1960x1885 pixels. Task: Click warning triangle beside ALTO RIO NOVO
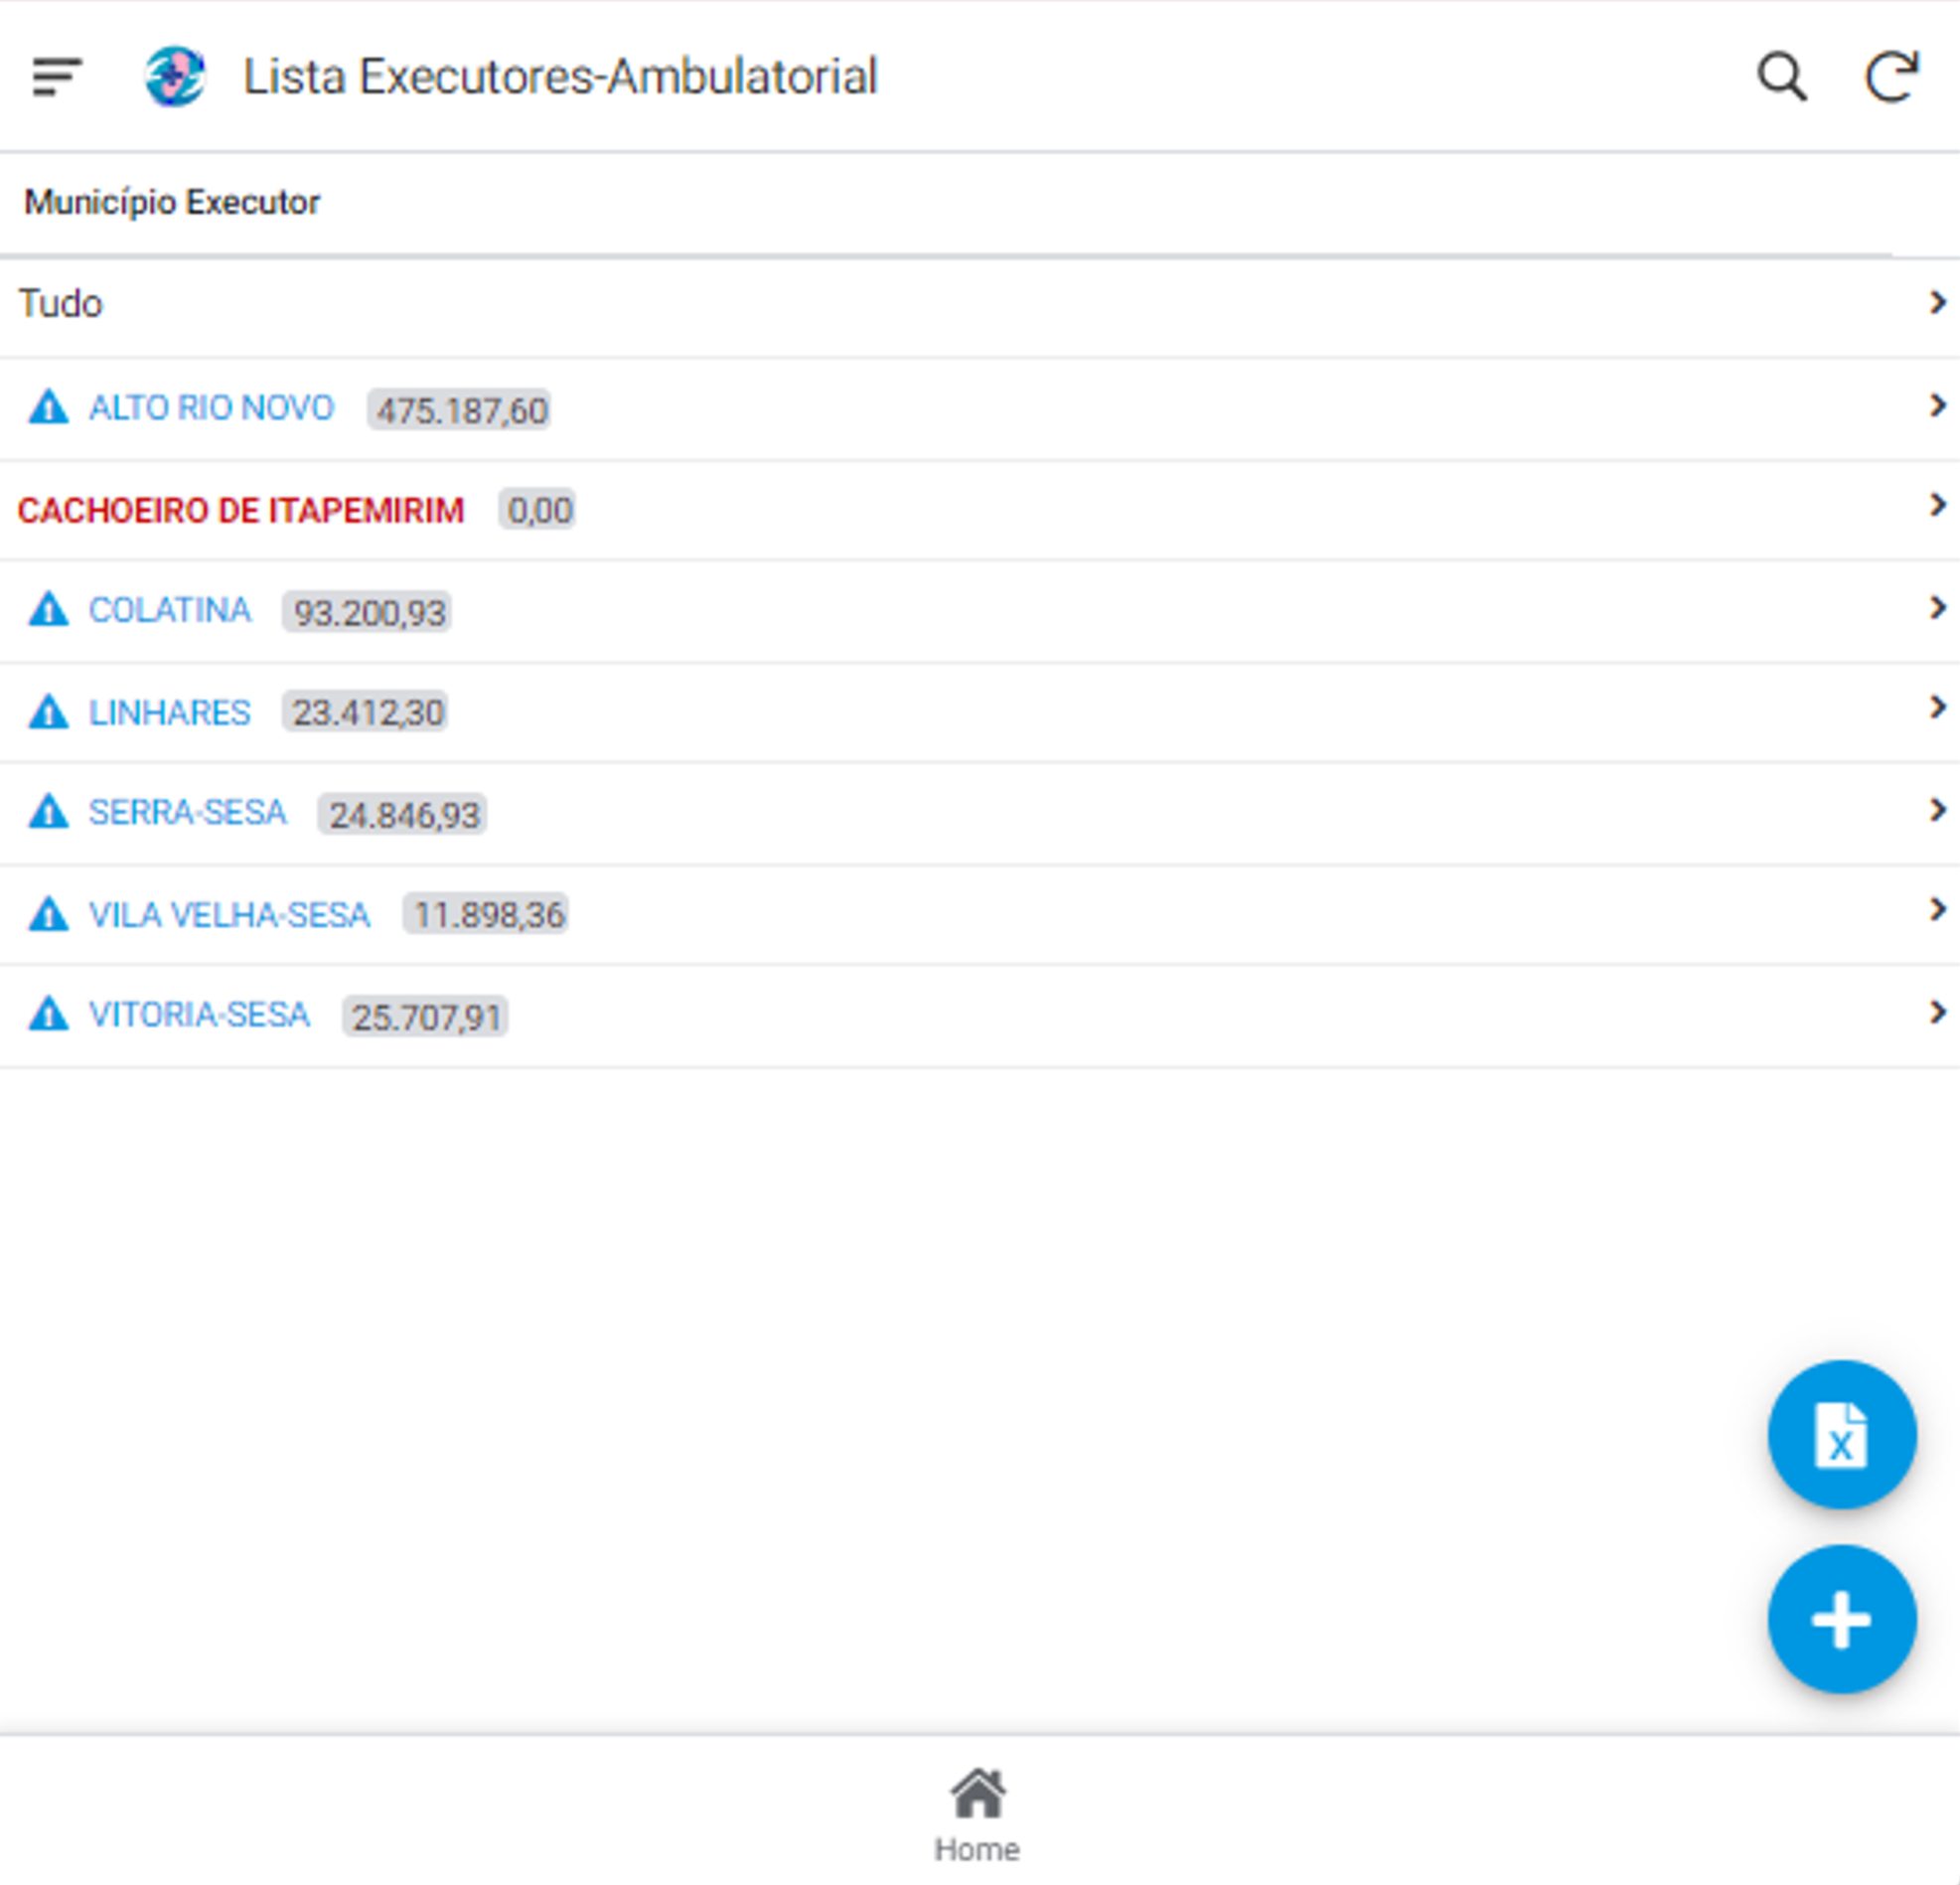[48, 408]
